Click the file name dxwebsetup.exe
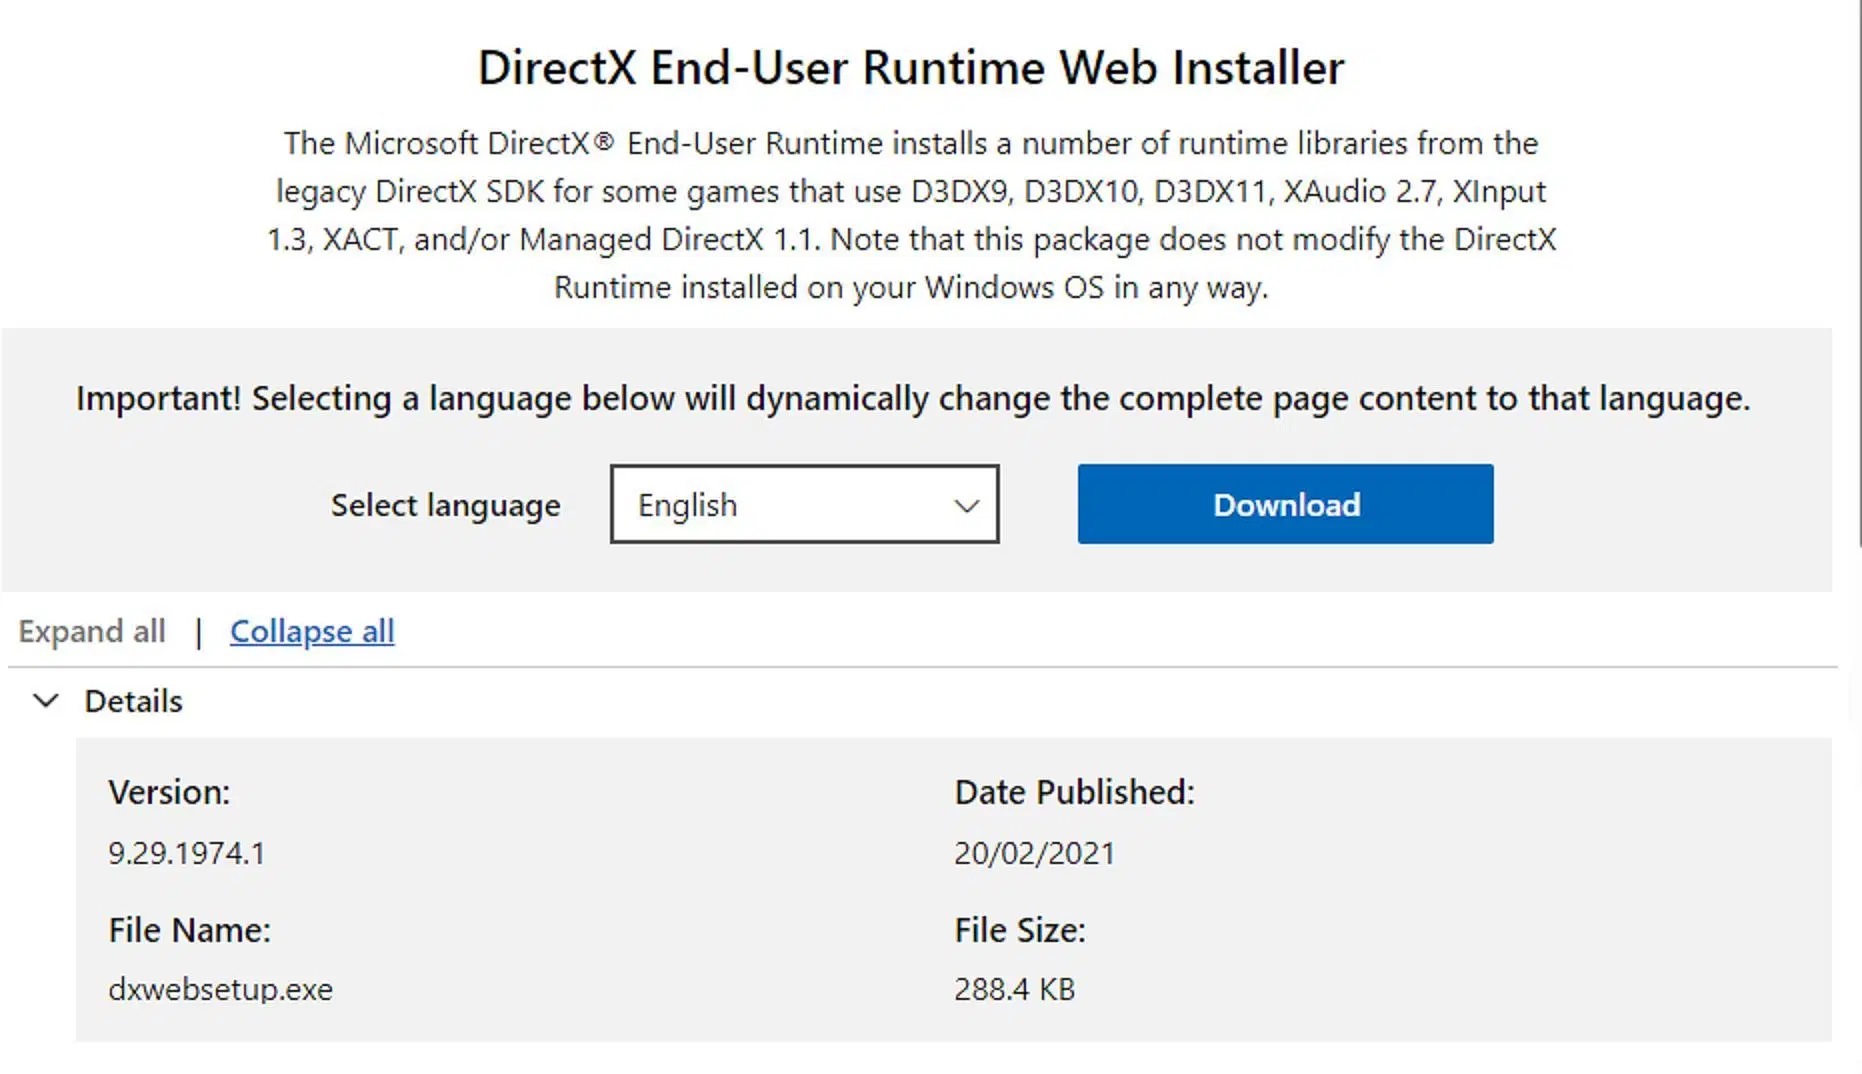Screen dimensions: 1862x1074 pos(221,989)
